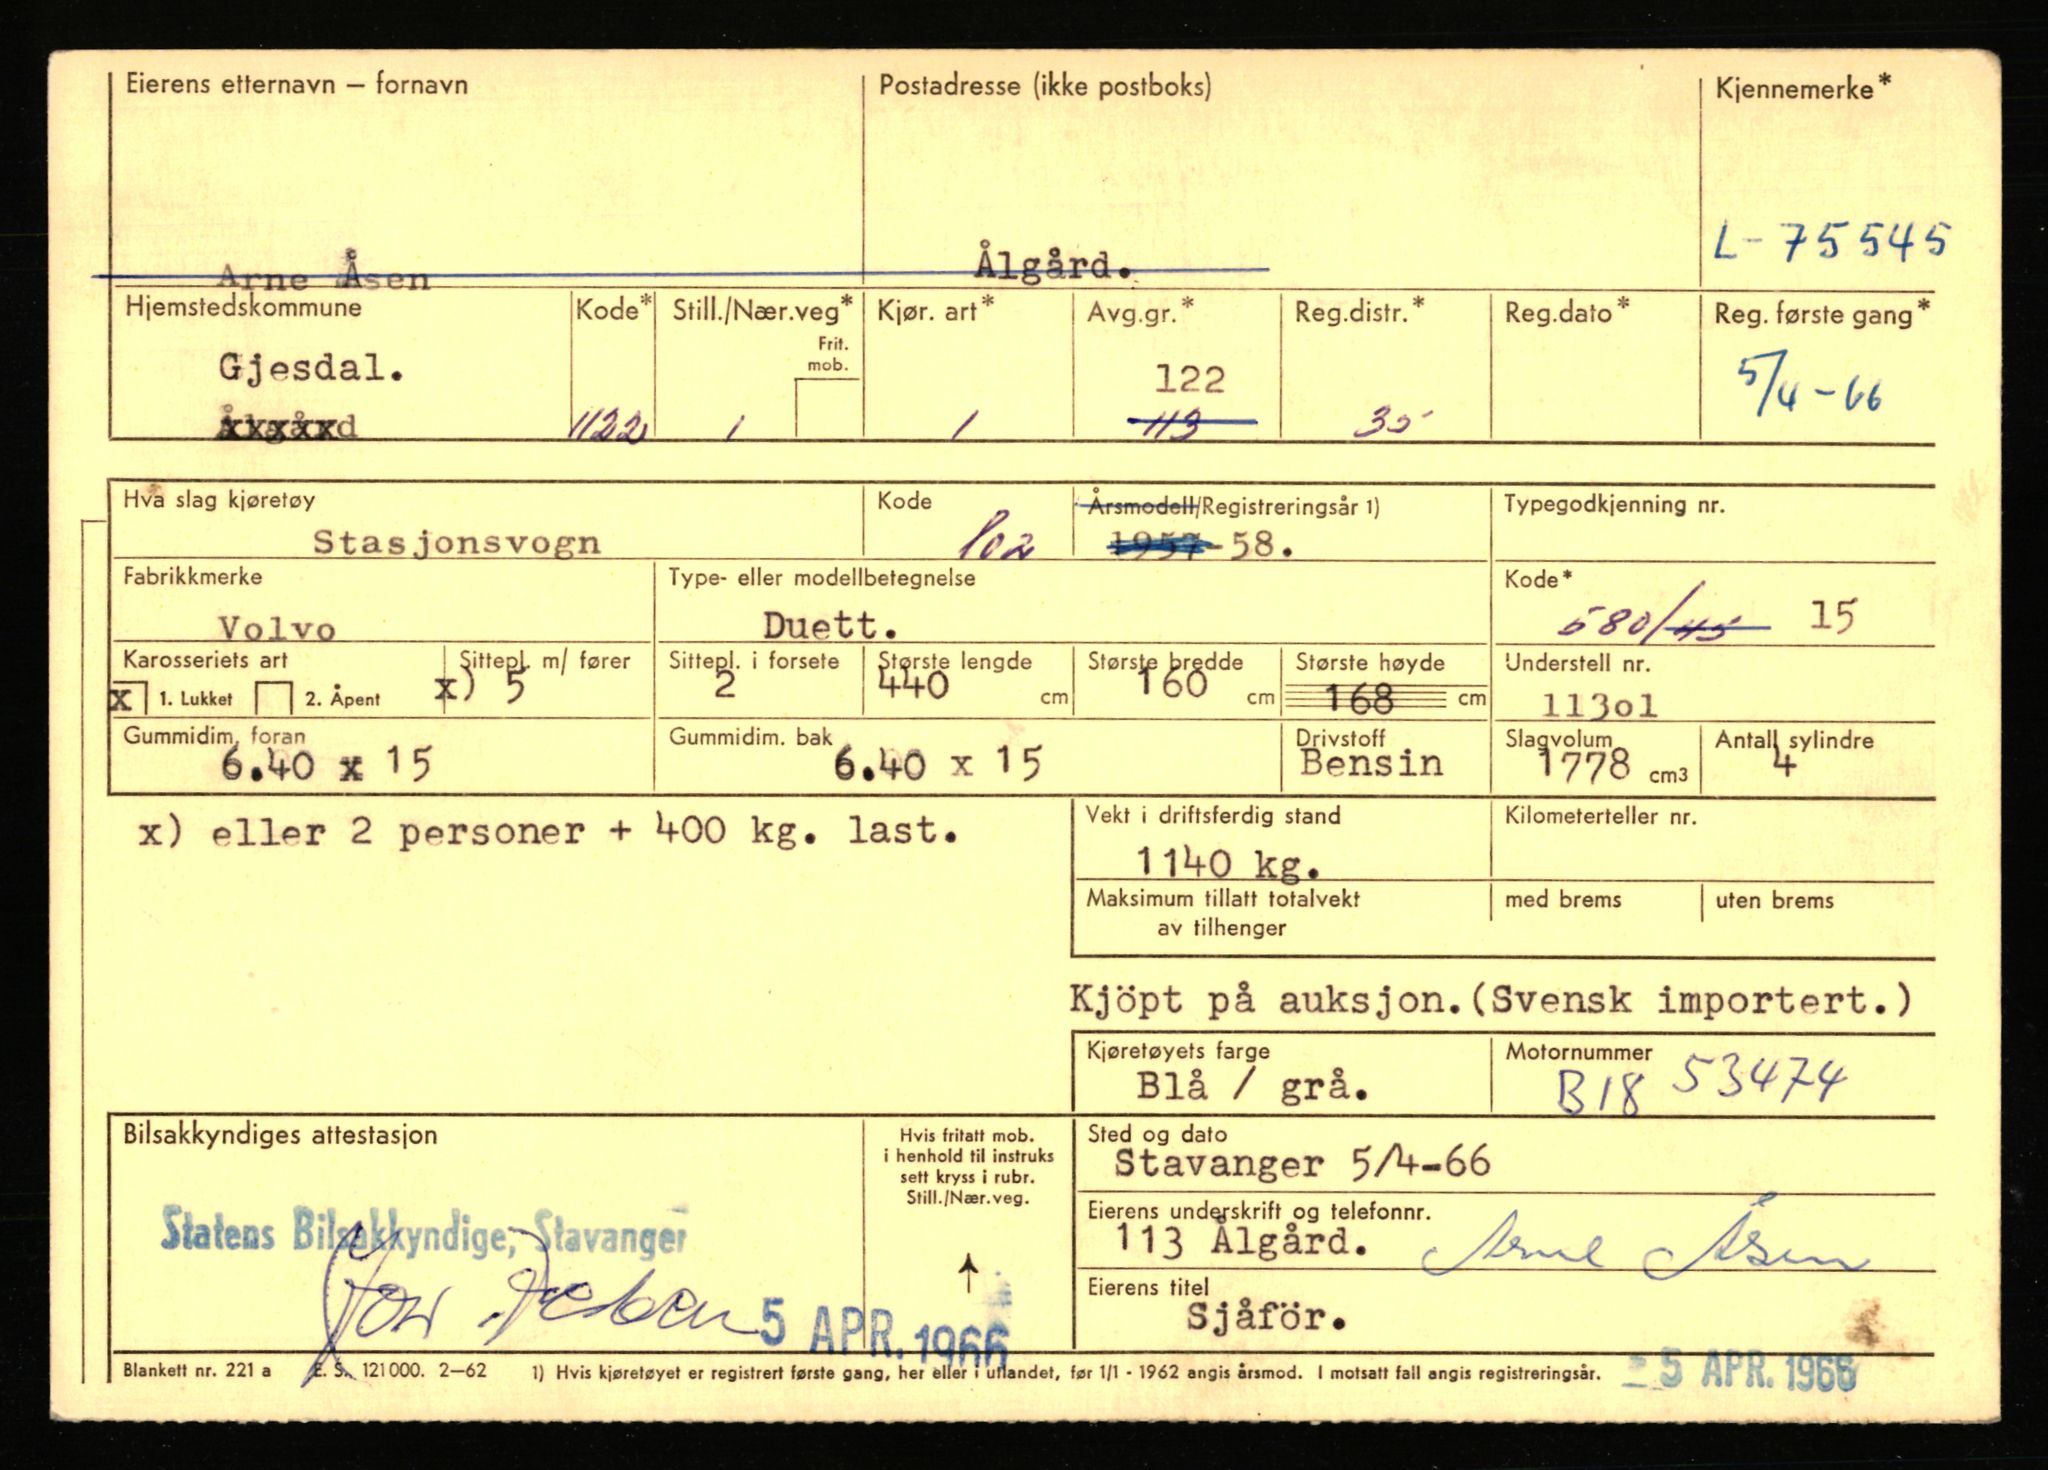This screenshot has width=2048, height=1470.
Task: Click the note 'Kjöpt på auksjon.(Svensk importert.)'
Action: (x=1490, y=999)
